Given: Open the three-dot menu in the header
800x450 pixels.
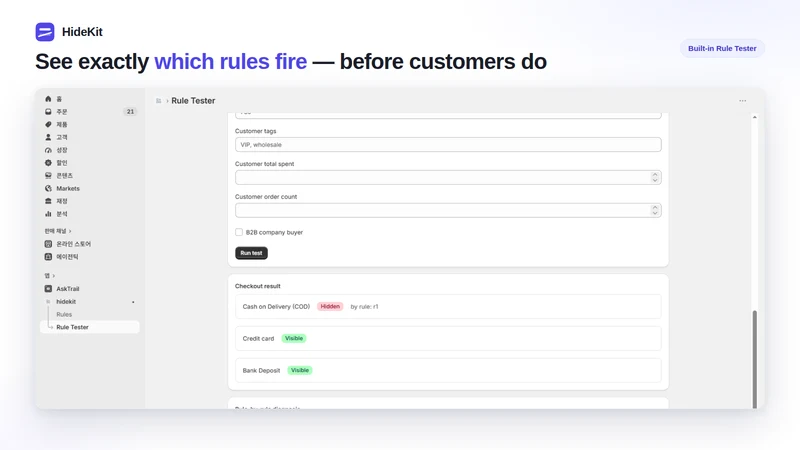Looking at the screenshot, I should (742, 101).
